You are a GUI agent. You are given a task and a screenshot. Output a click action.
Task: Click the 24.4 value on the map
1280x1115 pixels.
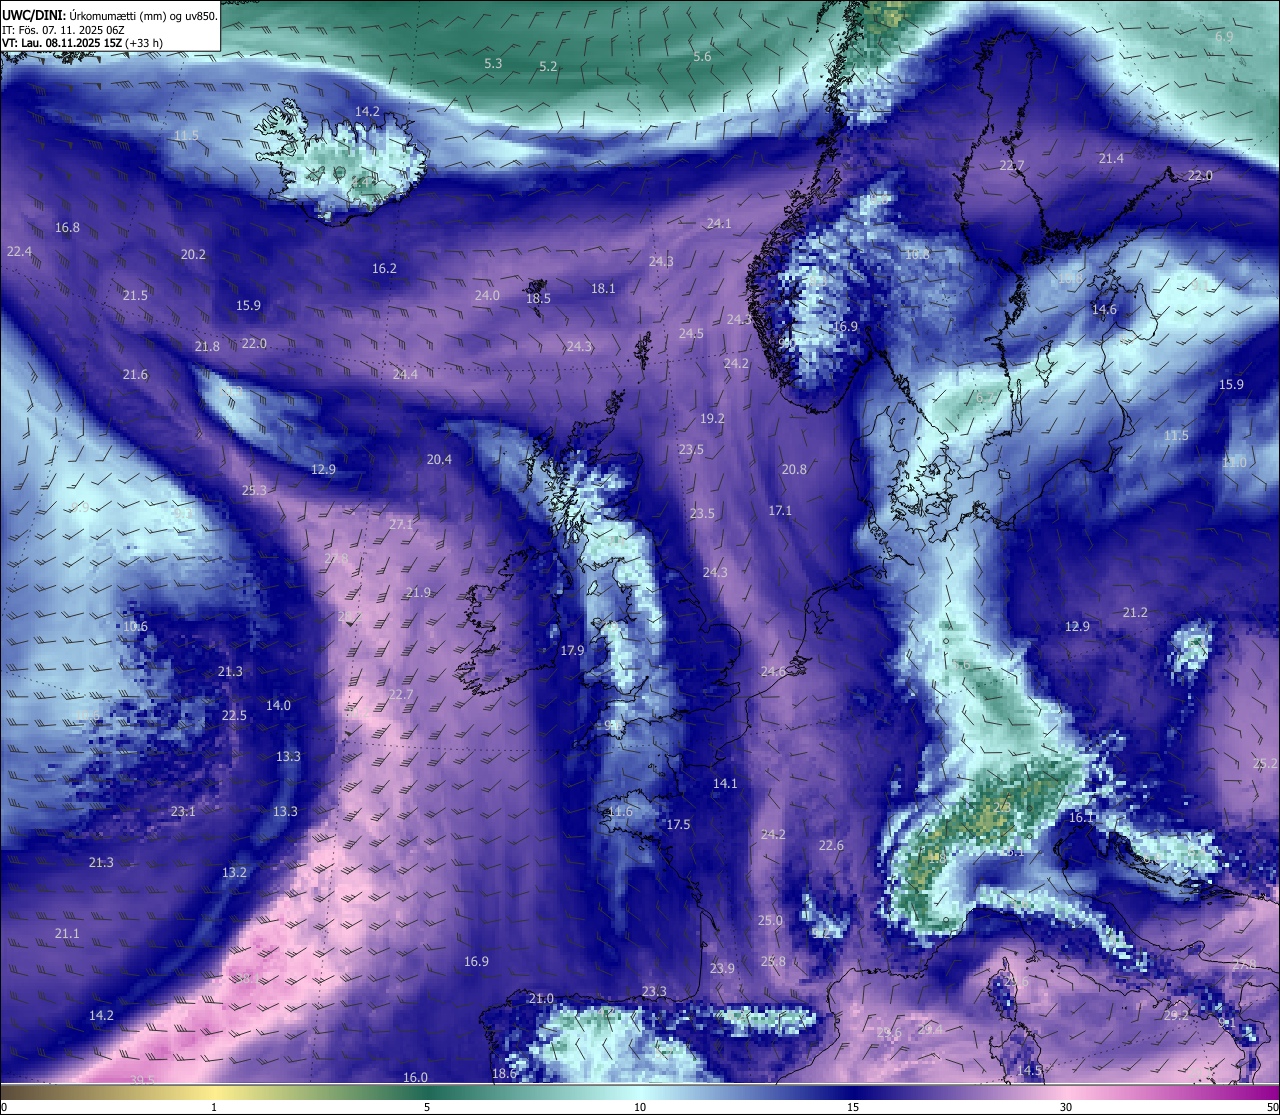[x=405, y=375]
